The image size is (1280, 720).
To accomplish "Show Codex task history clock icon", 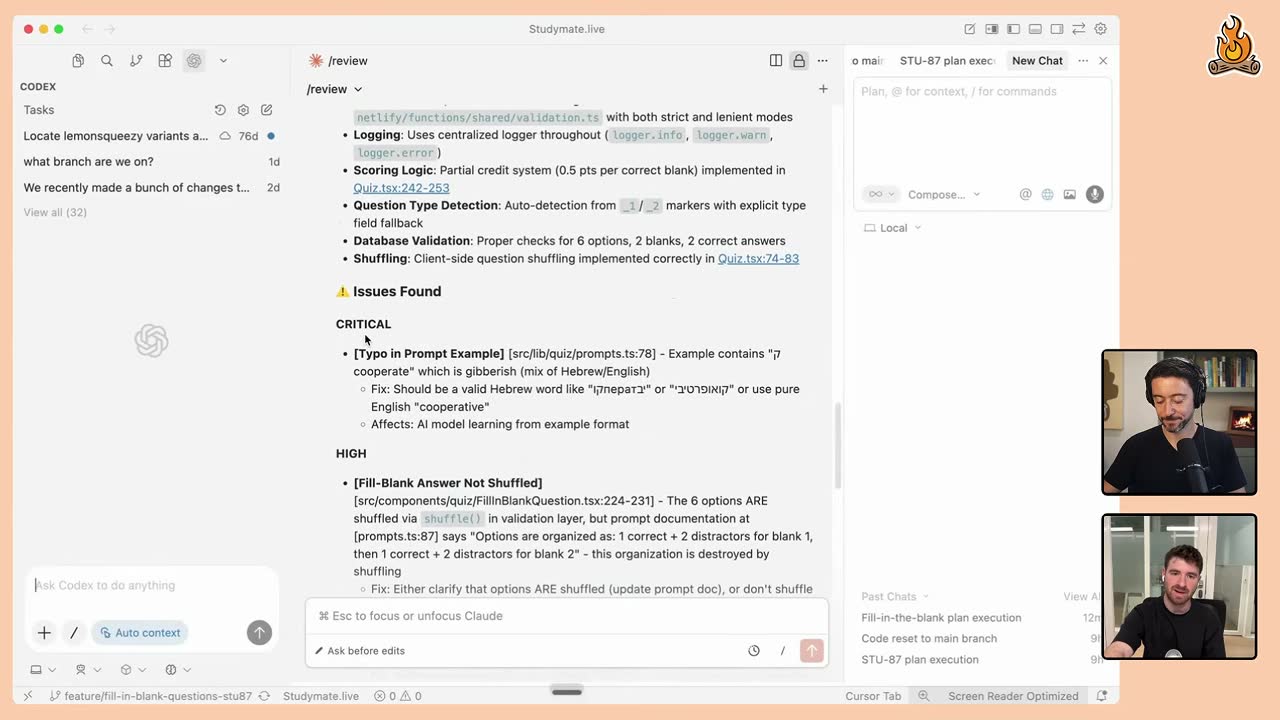I will coord(220,110).
